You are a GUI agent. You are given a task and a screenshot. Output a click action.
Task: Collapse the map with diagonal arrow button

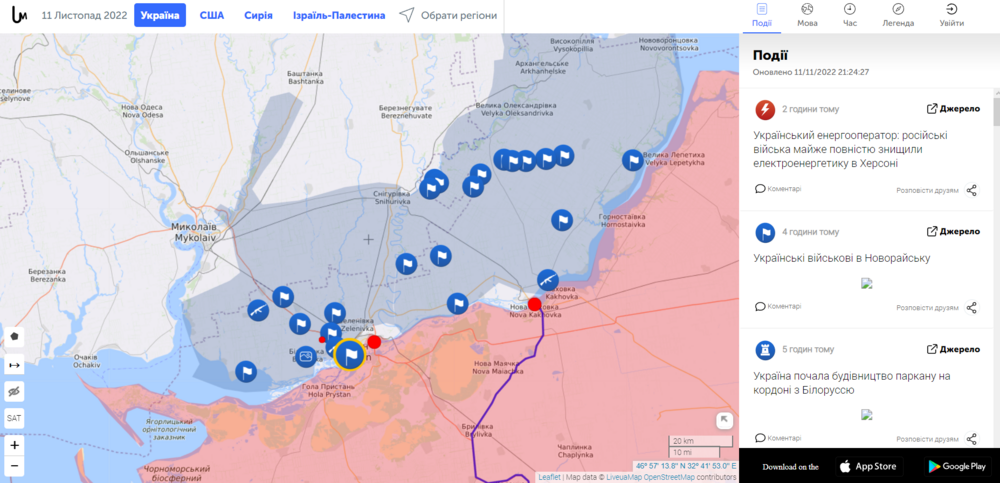[724, 420]
